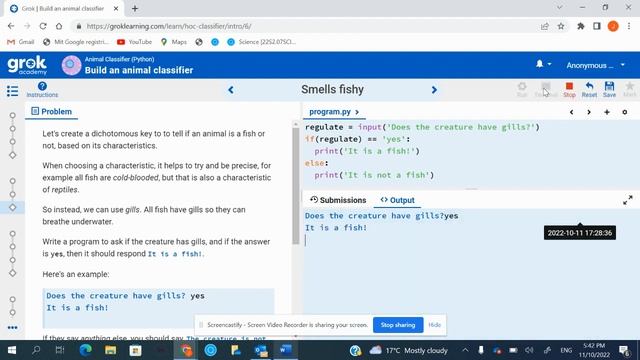Open browser home page
The image size is (640, 360).
(59, 26)
